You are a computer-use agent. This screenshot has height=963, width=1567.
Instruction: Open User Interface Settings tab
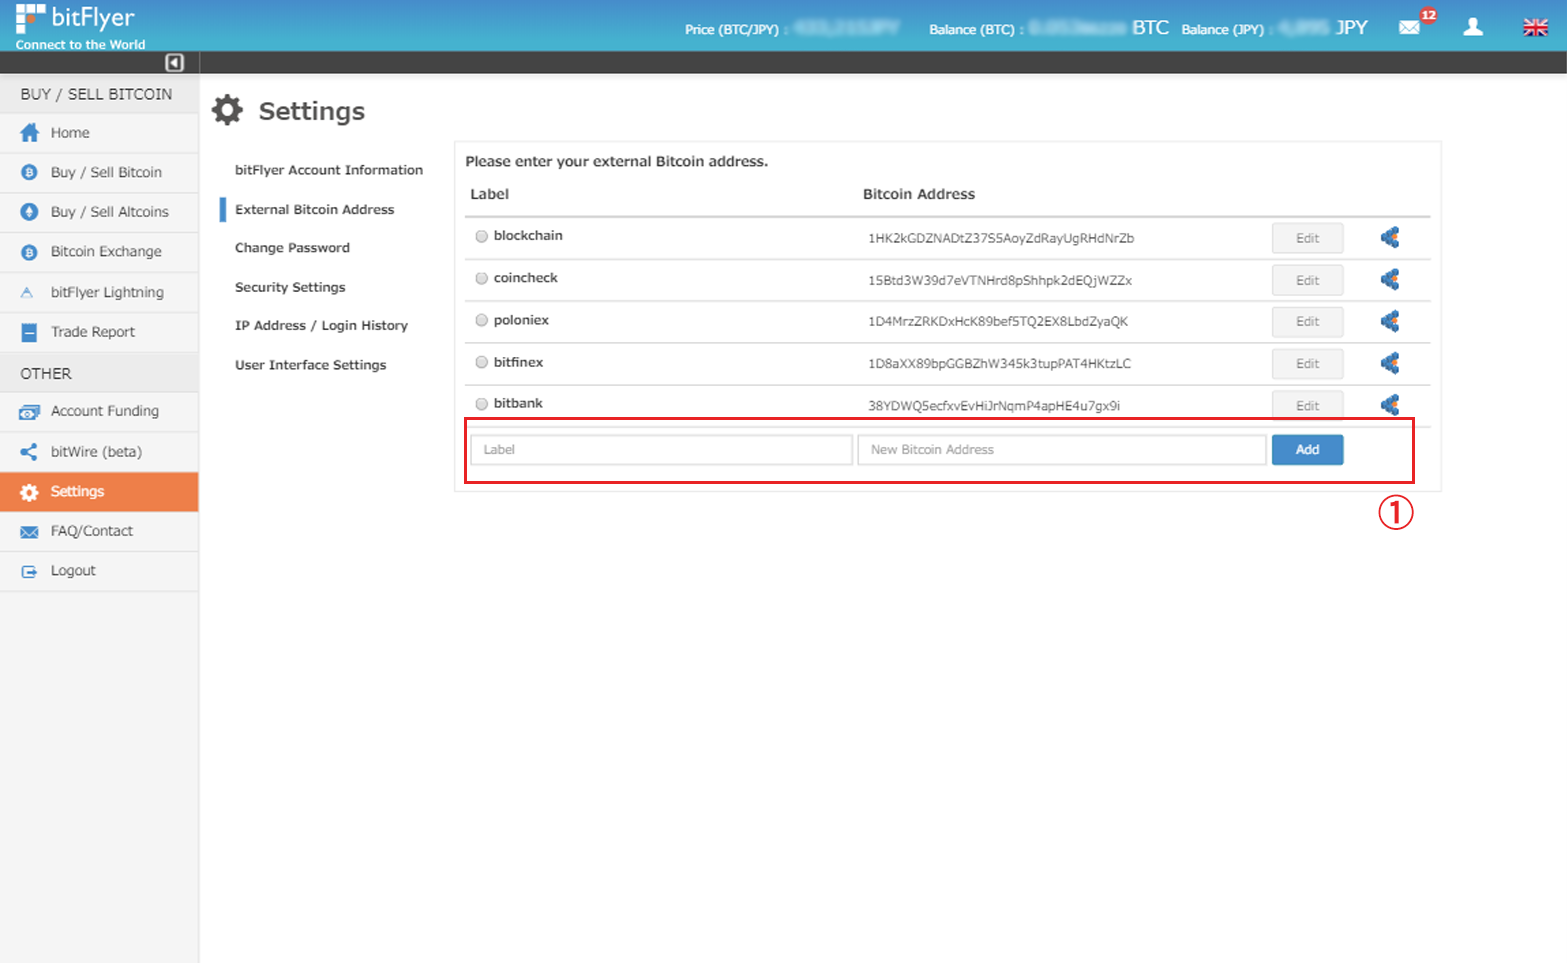[x=310, y=365]
